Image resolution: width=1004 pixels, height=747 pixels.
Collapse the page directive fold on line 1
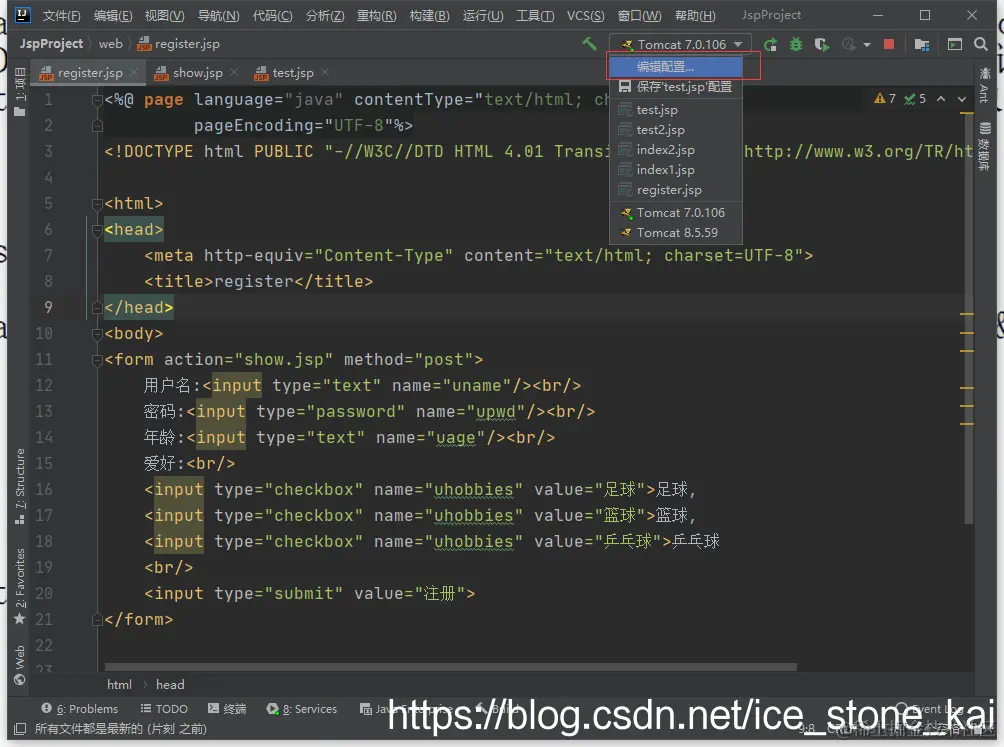pyautogui.click(x=97, y=100)
